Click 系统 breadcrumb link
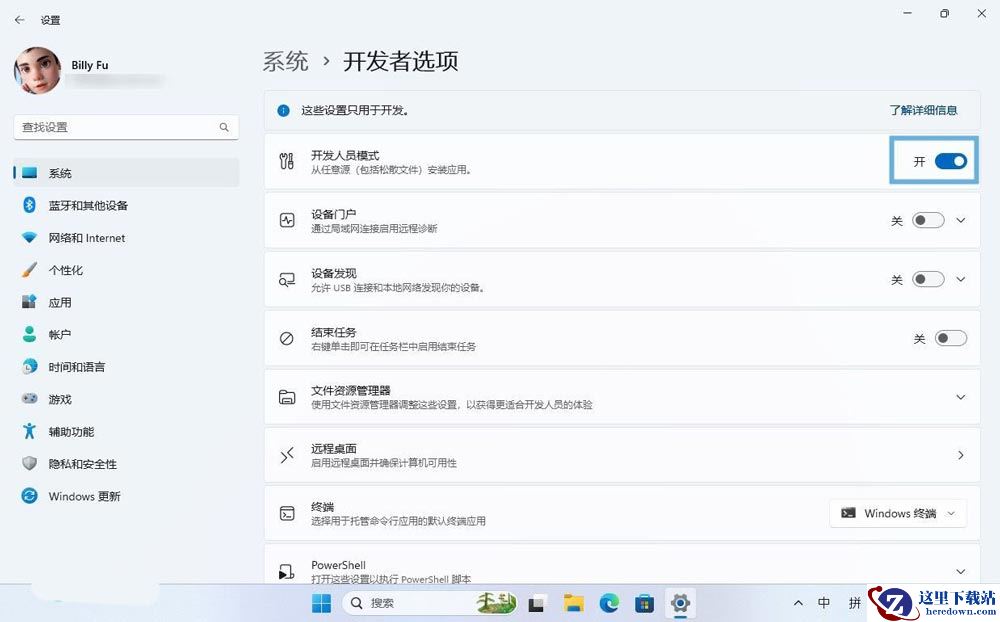This screenshot has width=1000, height=622. point(286,61)
